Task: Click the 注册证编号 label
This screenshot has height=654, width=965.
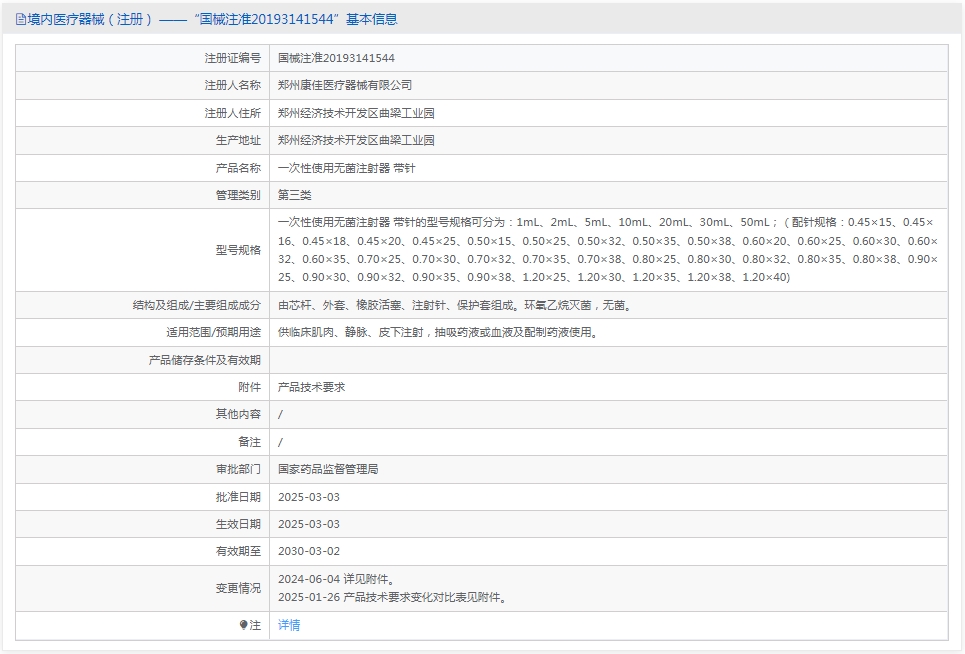Action: 233,58
